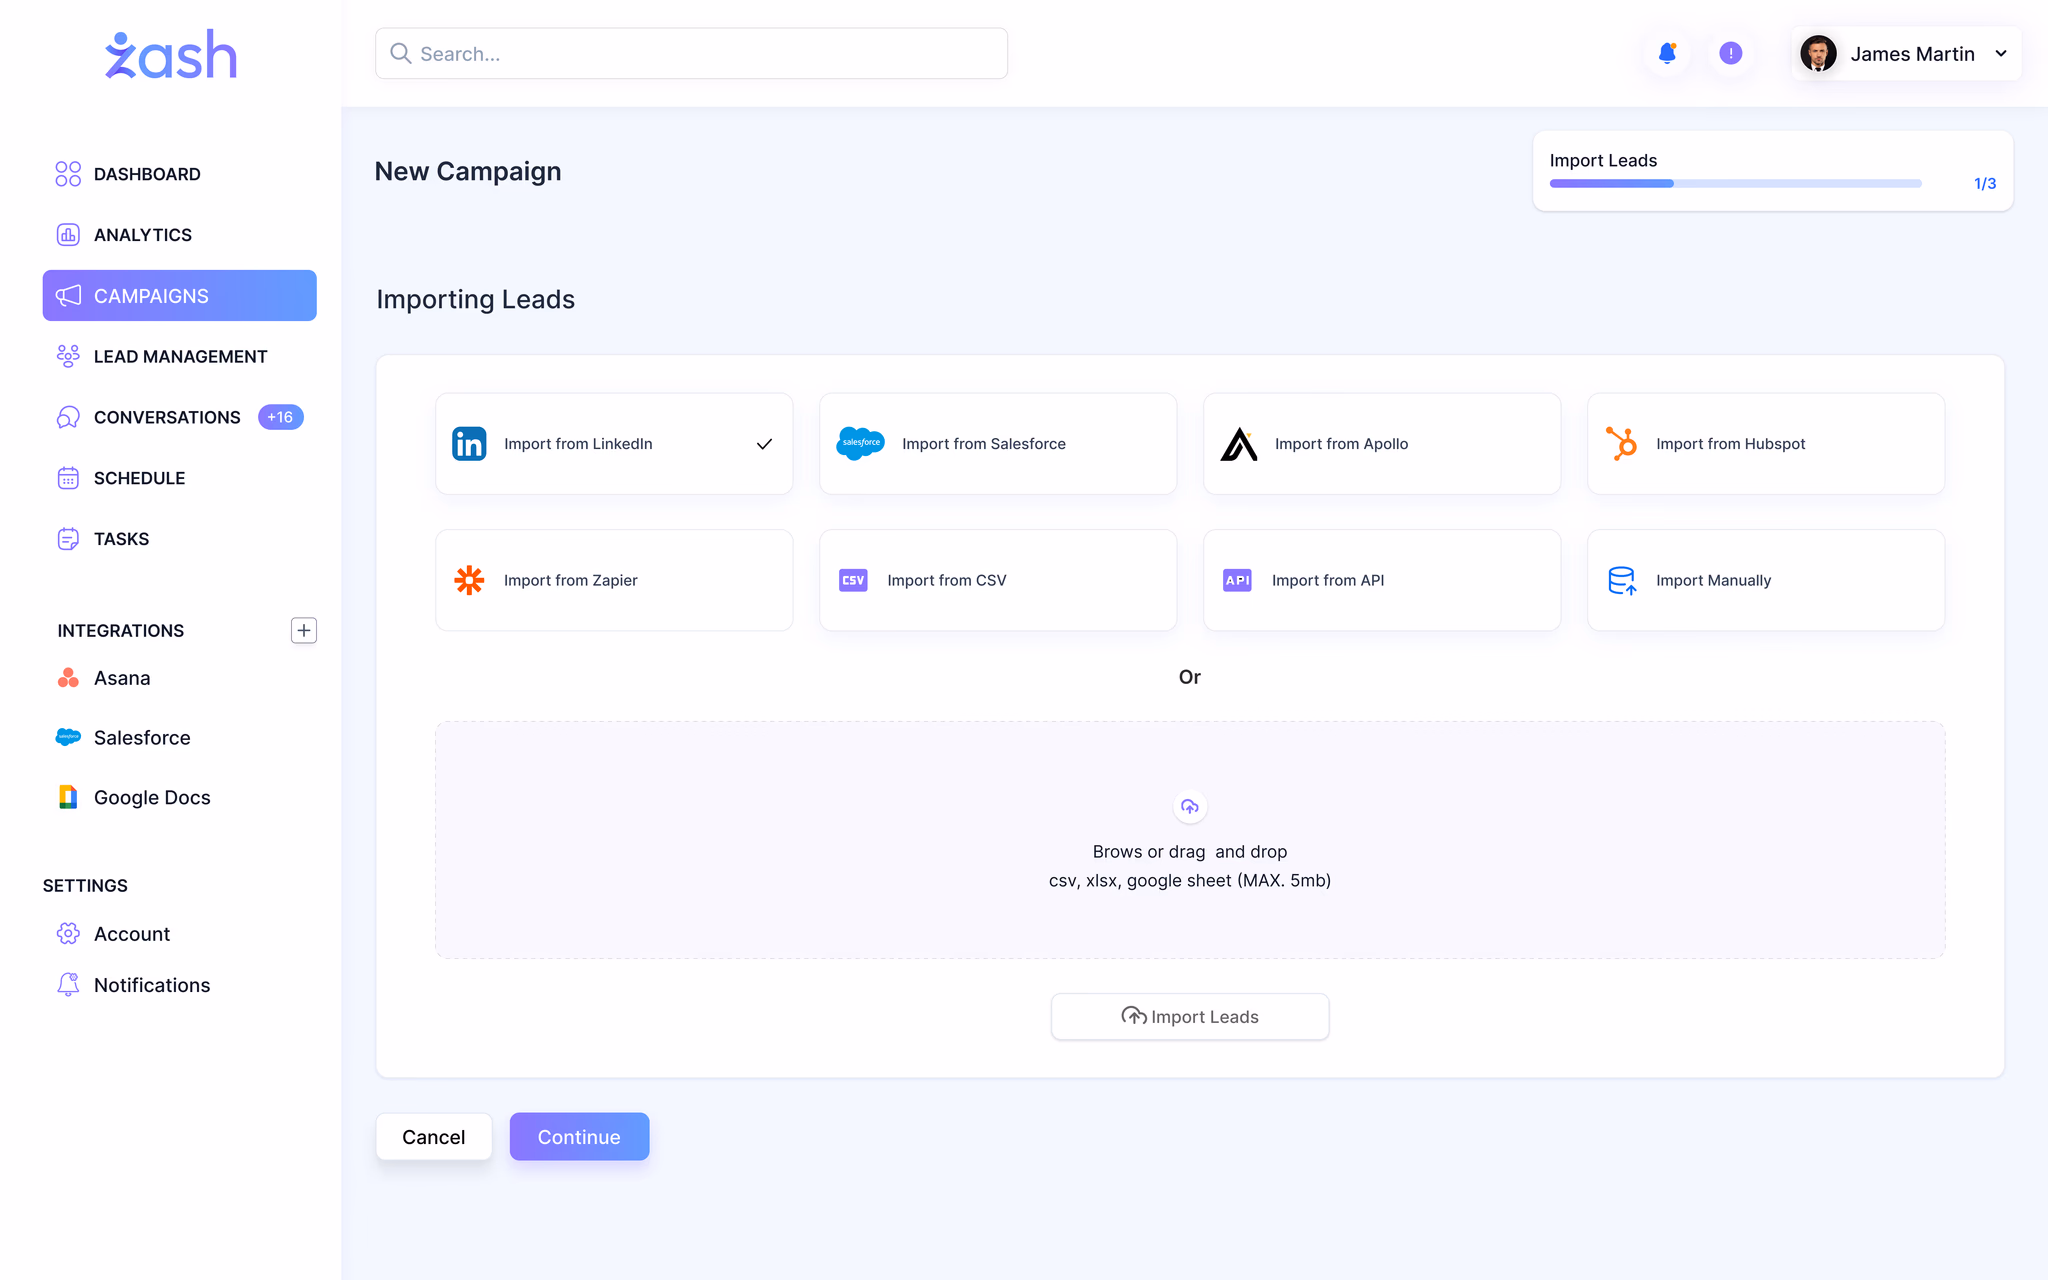Image resolution: width=2048 pixels, height=1280 pixels.
Task: Open the Asana integration link
Action: click(122, 678)
